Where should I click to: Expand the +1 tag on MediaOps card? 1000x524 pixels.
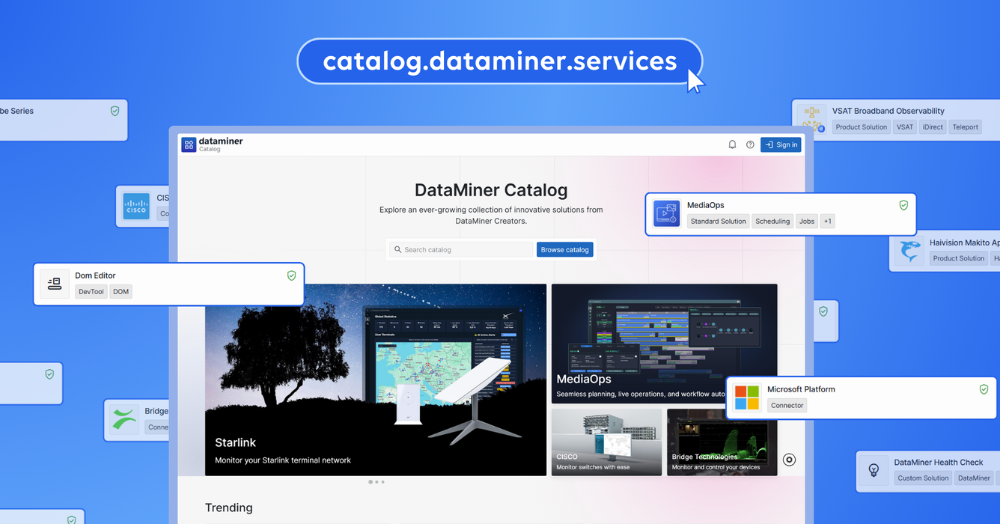[x=827, y=221]
